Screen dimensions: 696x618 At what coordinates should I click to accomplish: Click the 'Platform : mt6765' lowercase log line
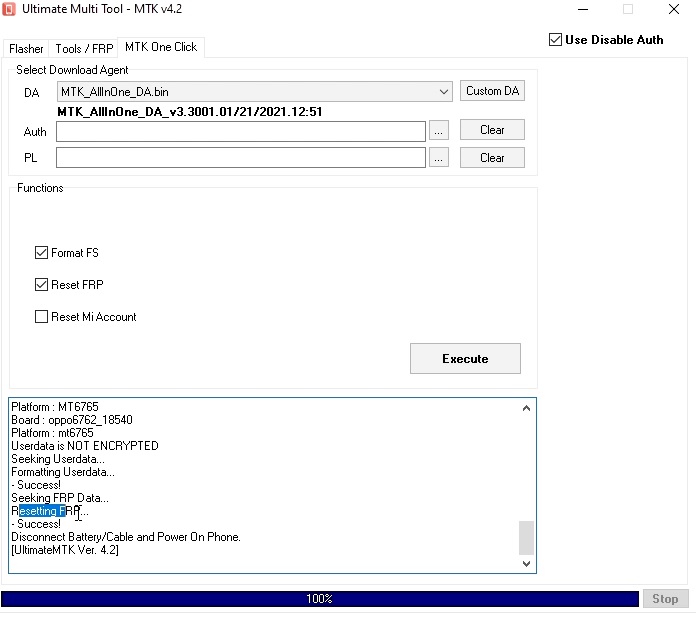coord(52,432)
